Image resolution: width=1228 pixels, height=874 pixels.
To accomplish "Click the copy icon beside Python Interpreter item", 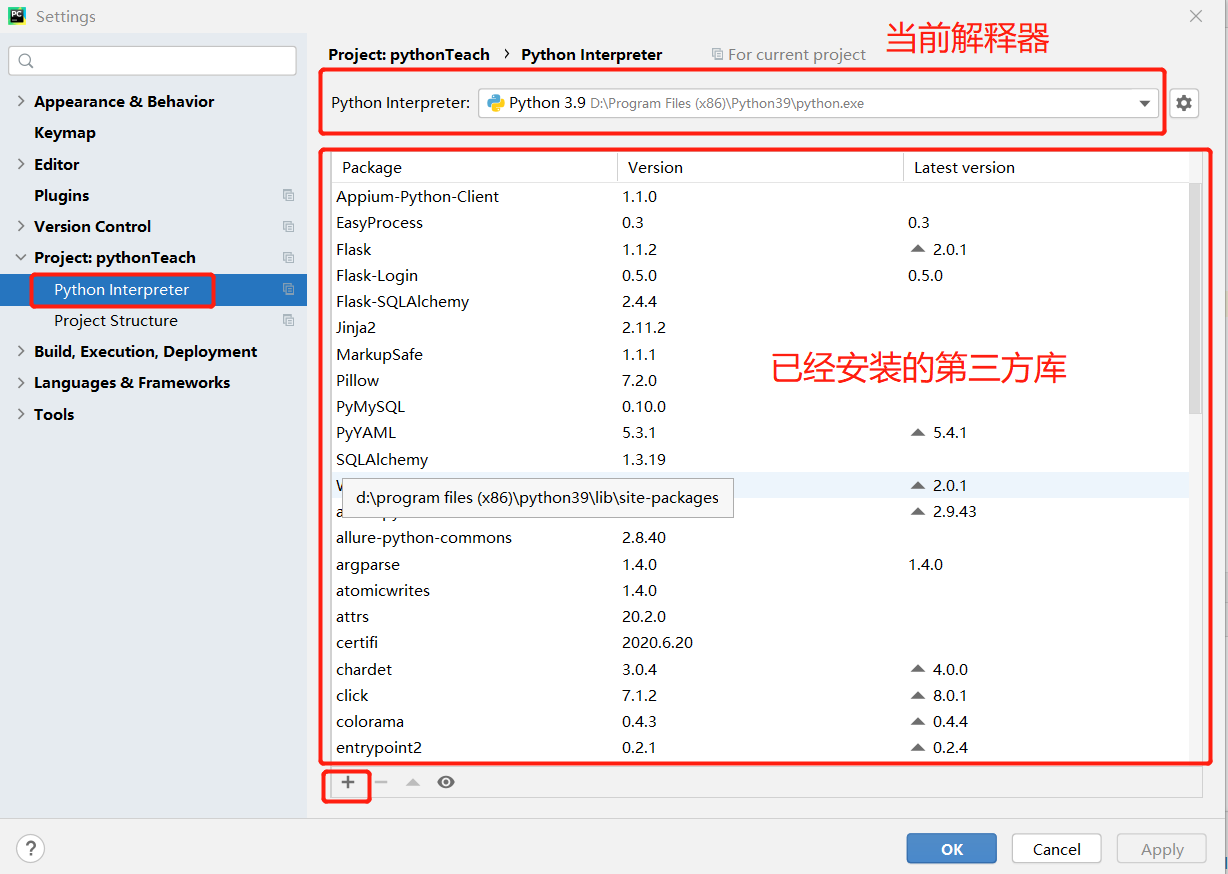I will click(288, 289).
